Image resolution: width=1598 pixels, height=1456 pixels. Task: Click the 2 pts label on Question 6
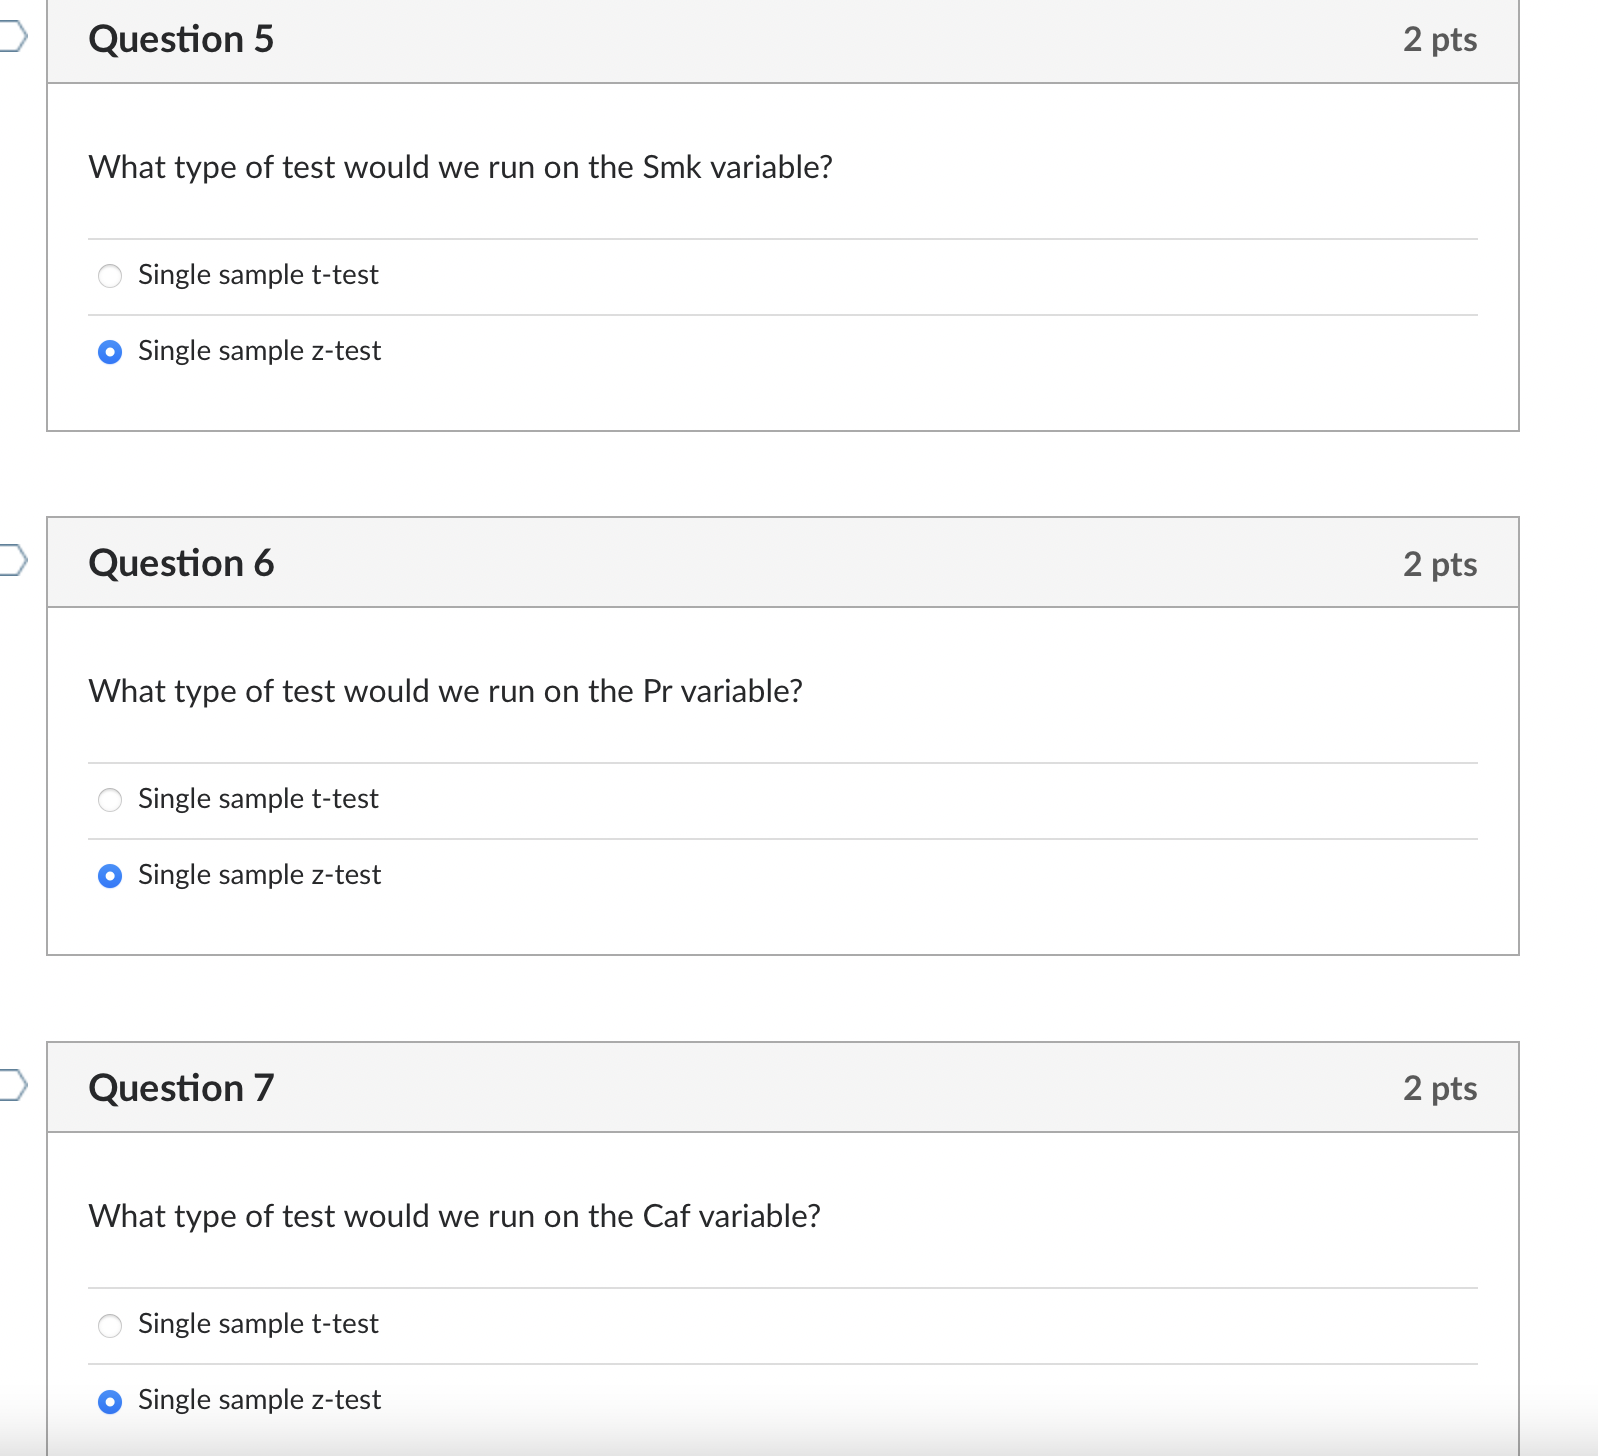pos(1440,564)
